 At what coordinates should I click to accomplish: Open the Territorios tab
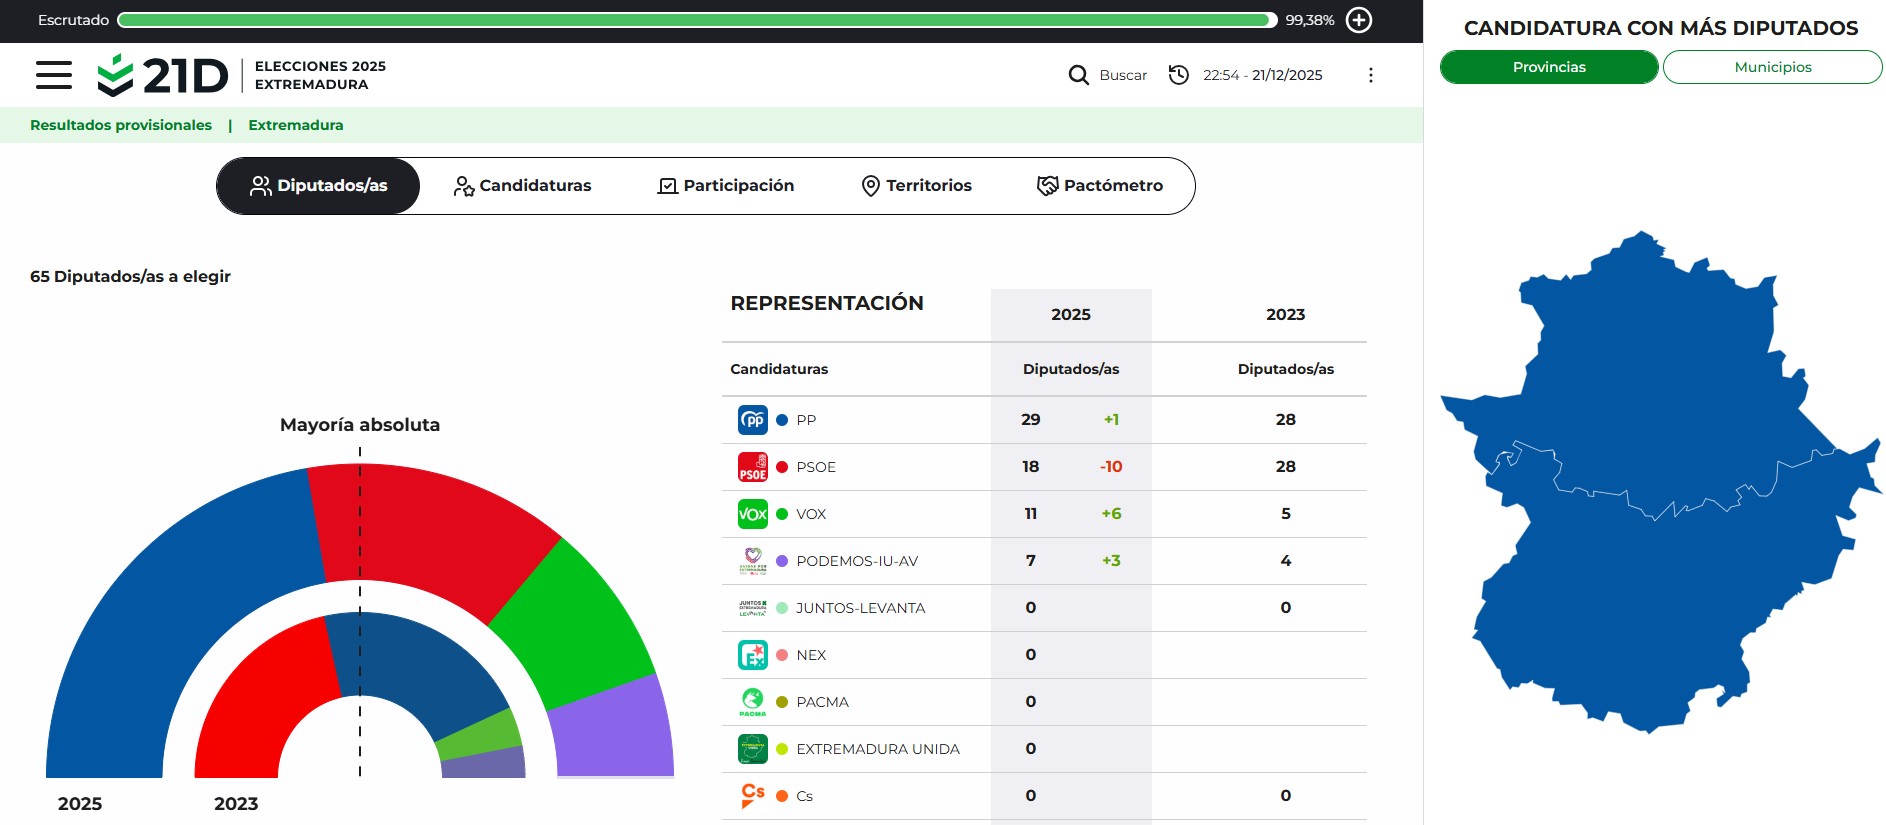click(x=917, y=186)
